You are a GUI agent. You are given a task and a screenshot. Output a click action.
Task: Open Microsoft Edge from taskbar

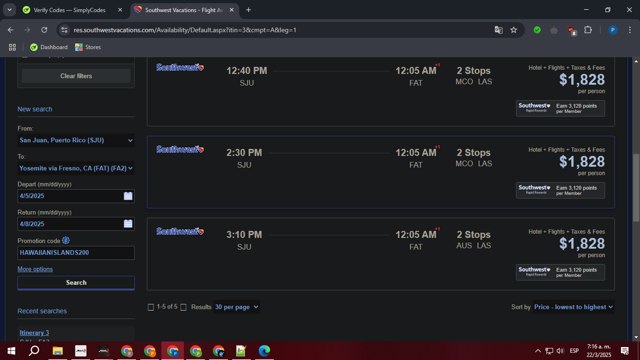point(264,351)
